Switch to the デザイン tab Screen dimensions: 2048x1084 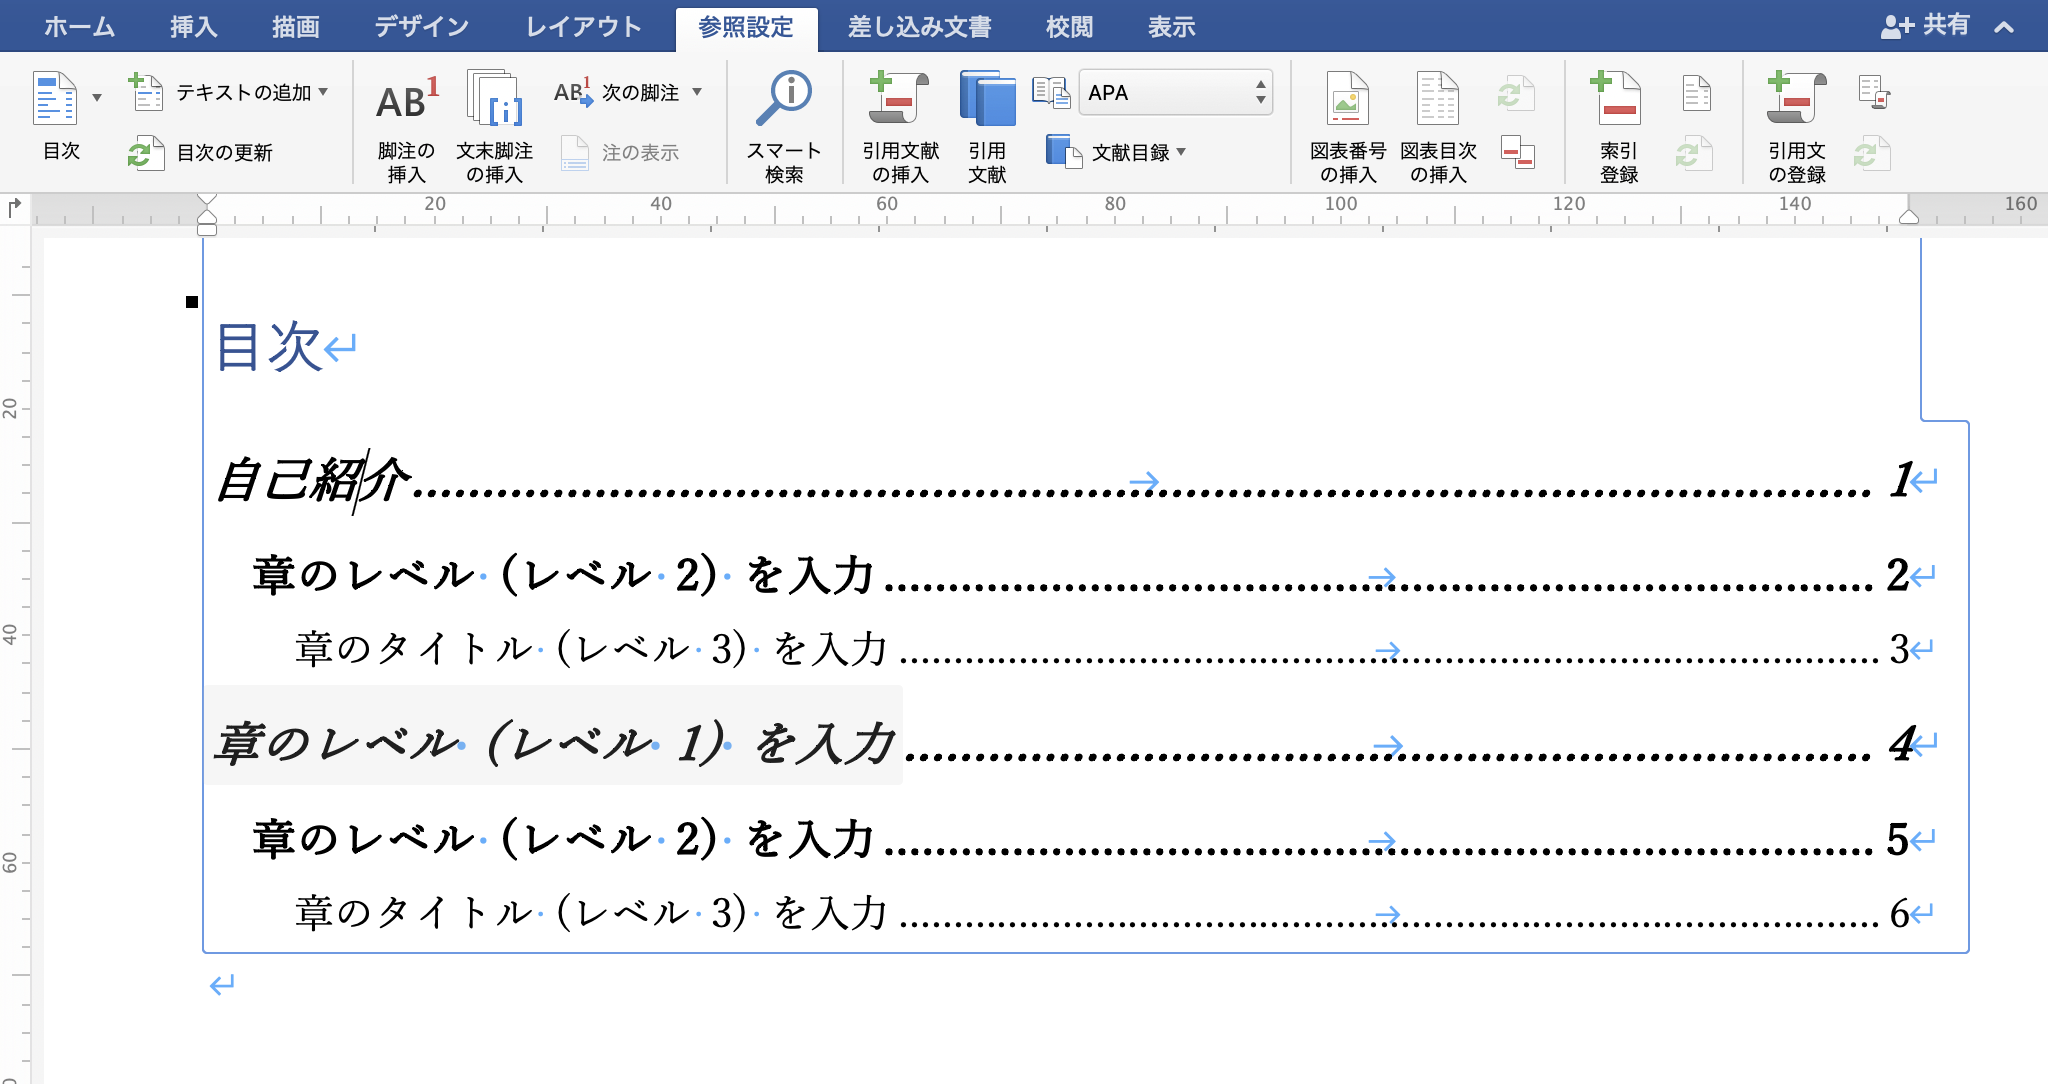(421, 27)
